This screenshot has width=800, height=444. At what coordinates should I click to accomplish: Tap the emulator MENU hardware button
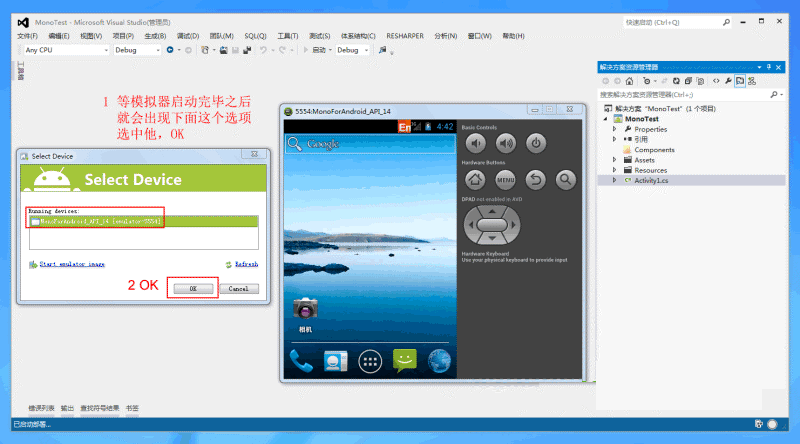506,180
